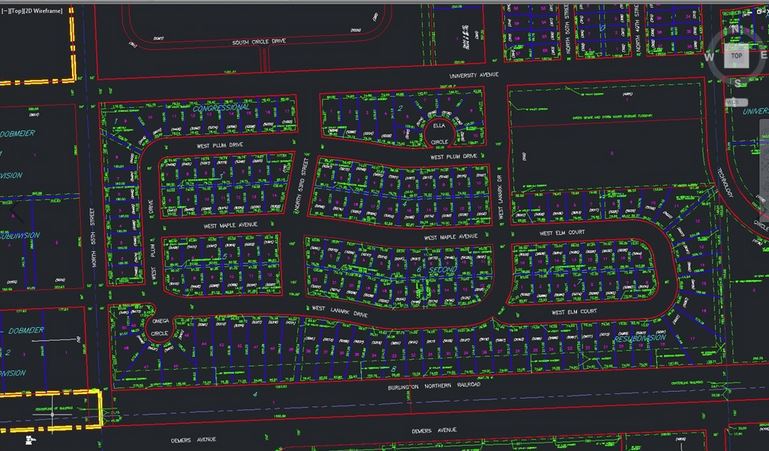Open the [-] viewport controls menu

tap(5, 9)
